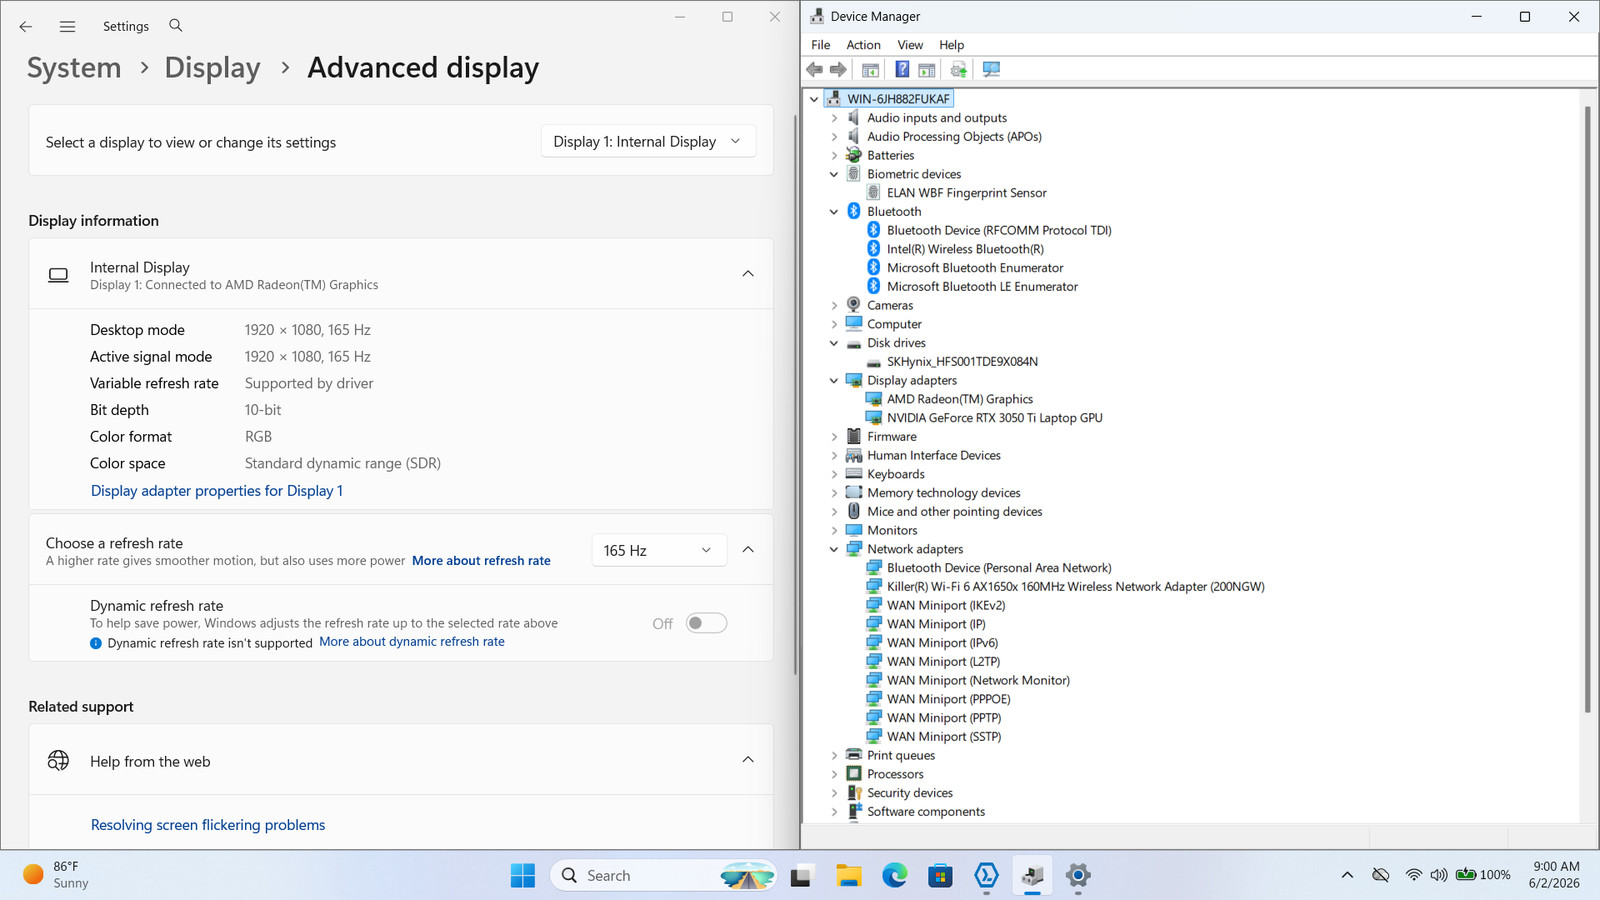Select Intel(R) Wireless Bluetooth(R) device
Viewport: 1600px width, 900px height.
[965, 249]
